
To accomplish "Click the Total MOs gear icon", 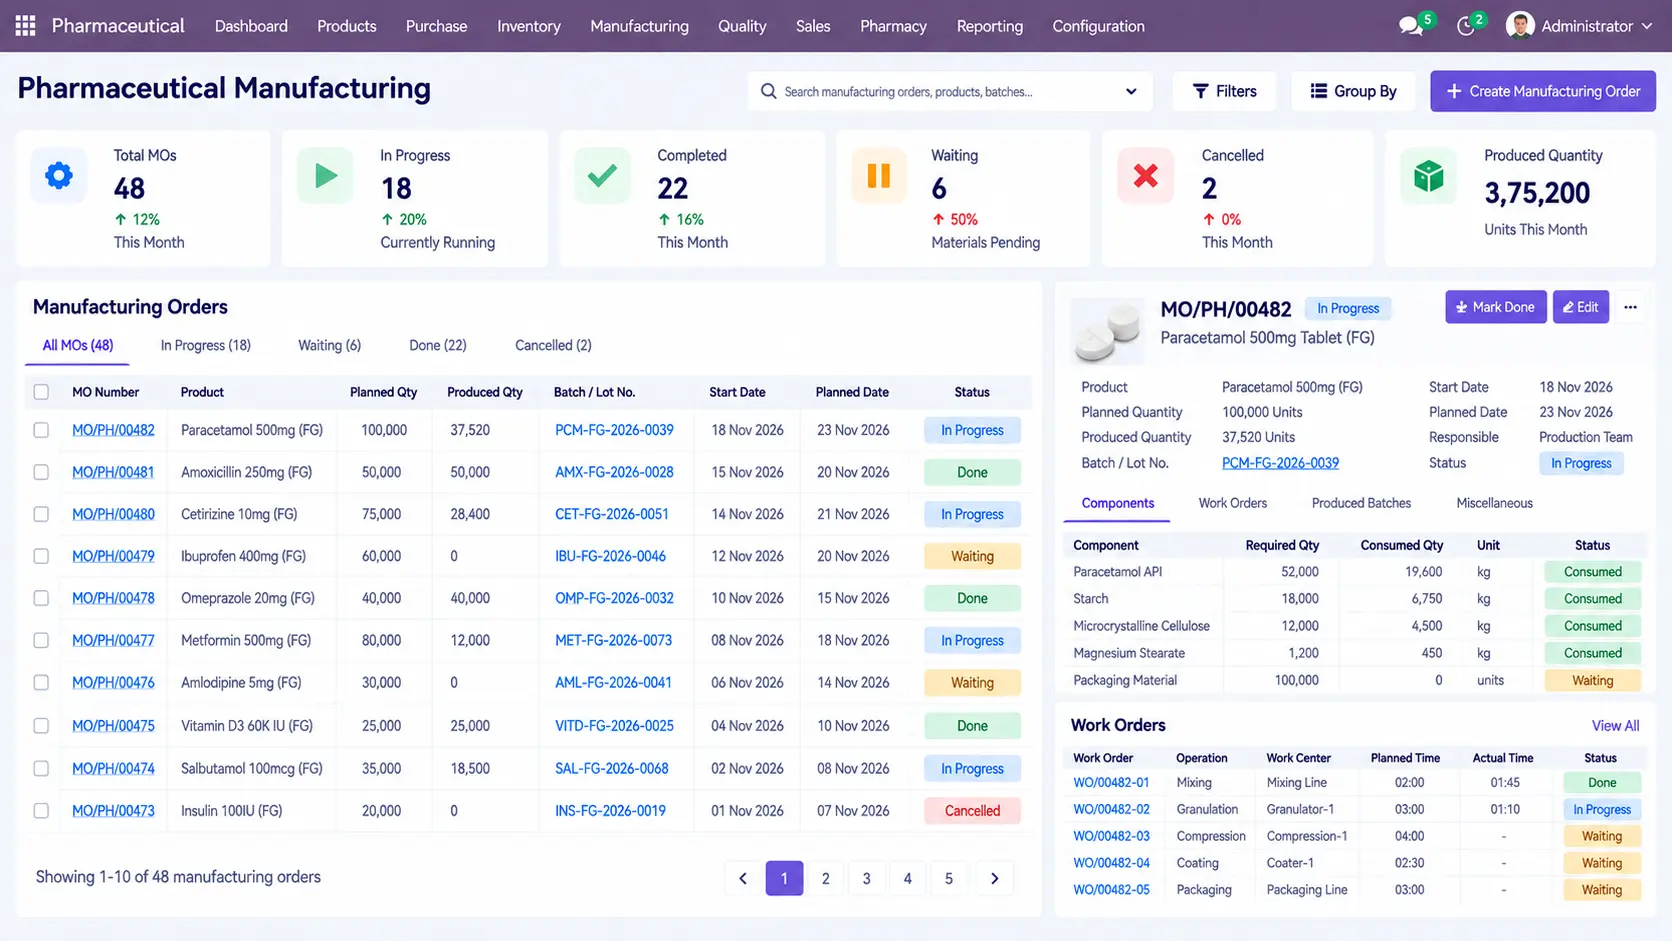I will point(59,176).
